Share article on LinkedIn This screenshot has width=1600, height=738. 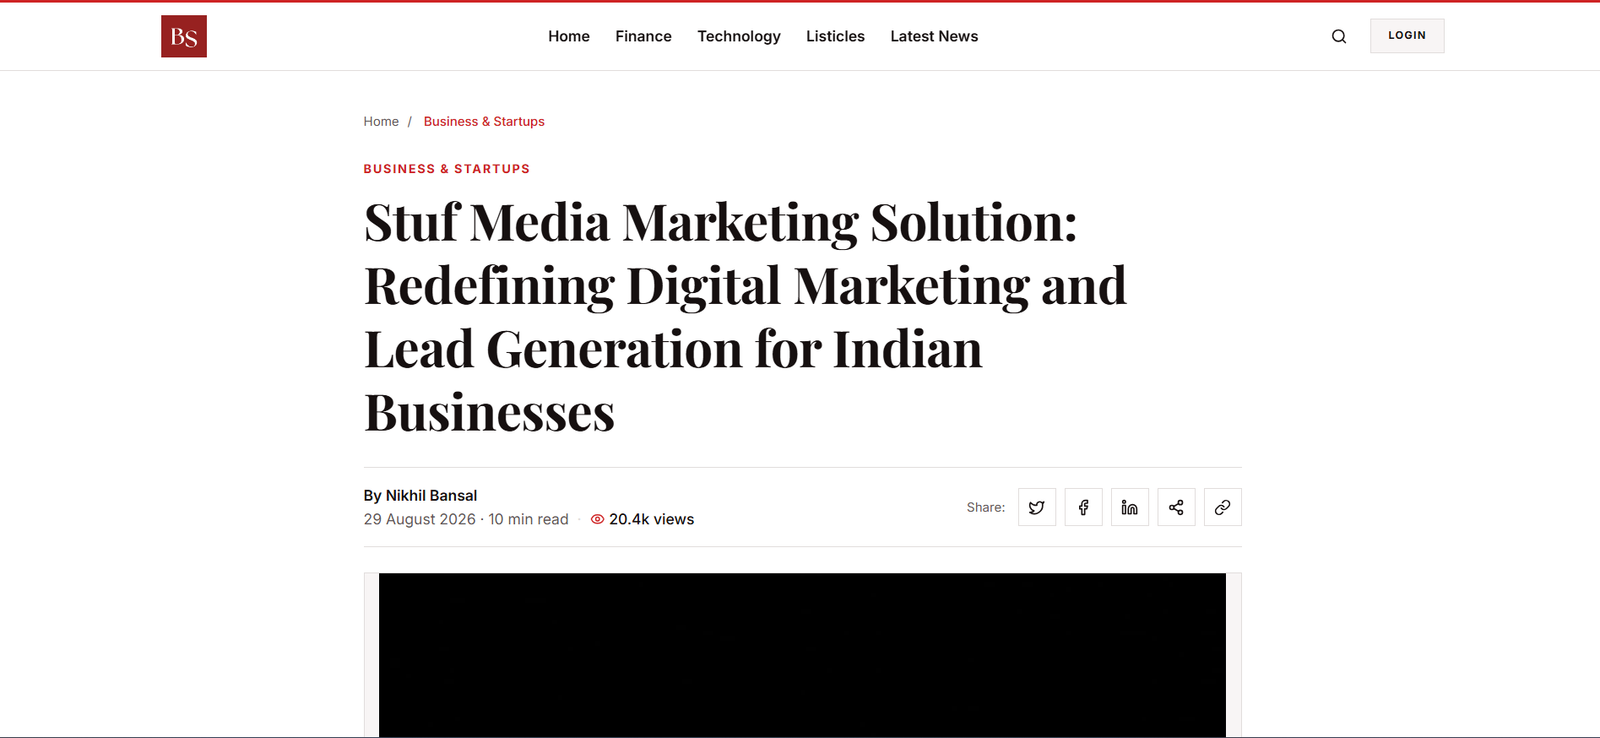[x=1130, y=507]
